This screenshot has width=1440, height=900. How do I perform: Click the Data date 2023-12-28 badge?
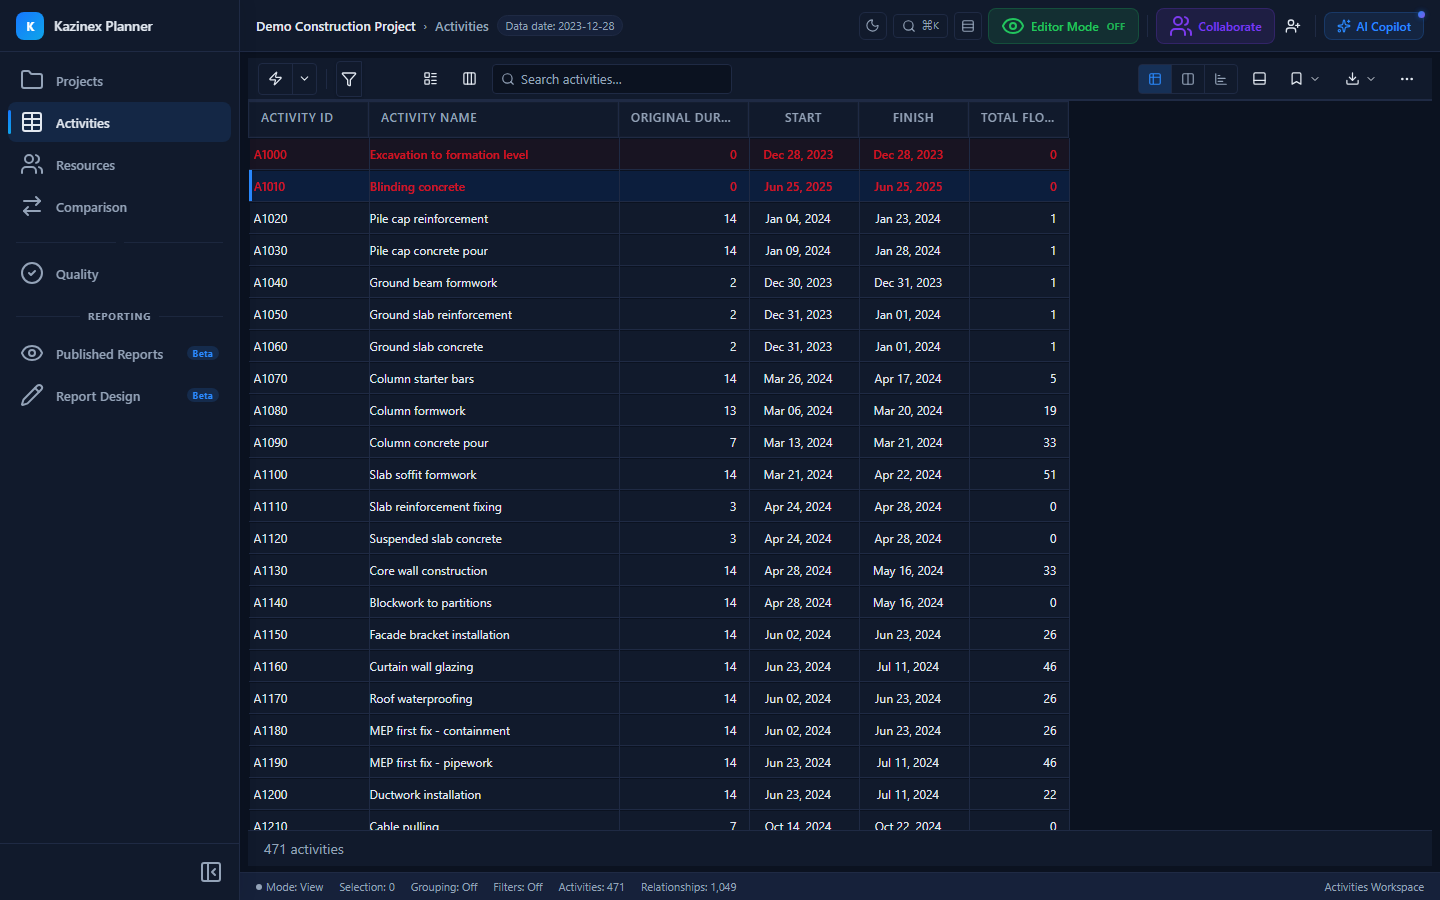point(560,26)
